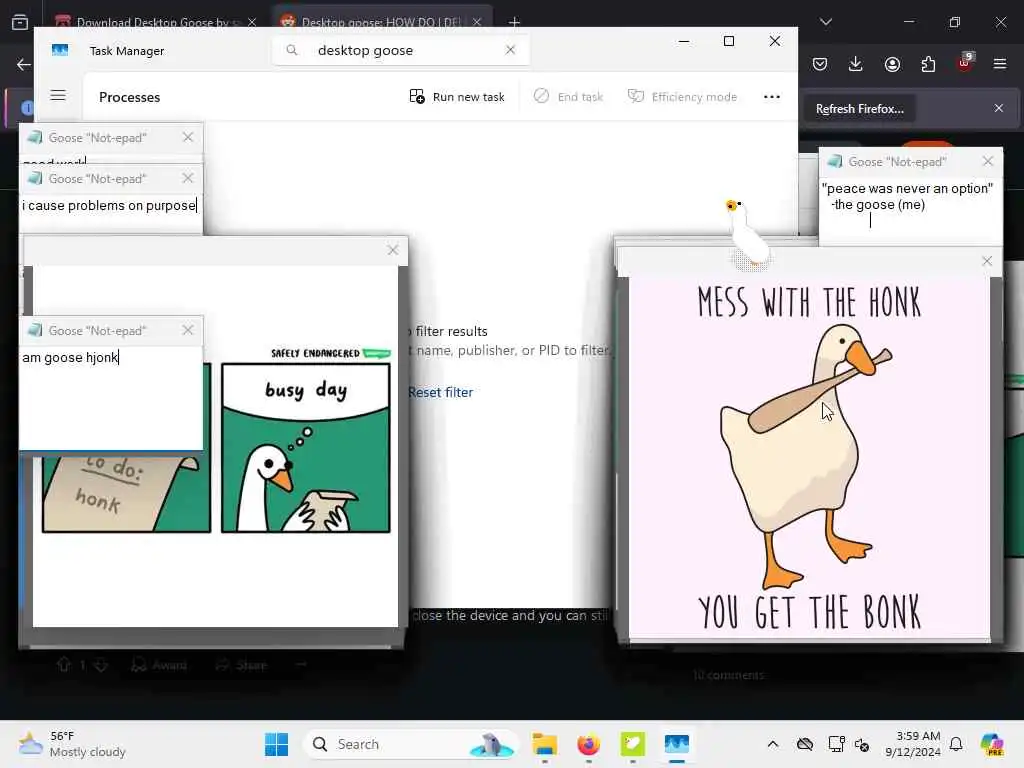Open Firefox account icon
1024x768 pixels.
[892, 64]
